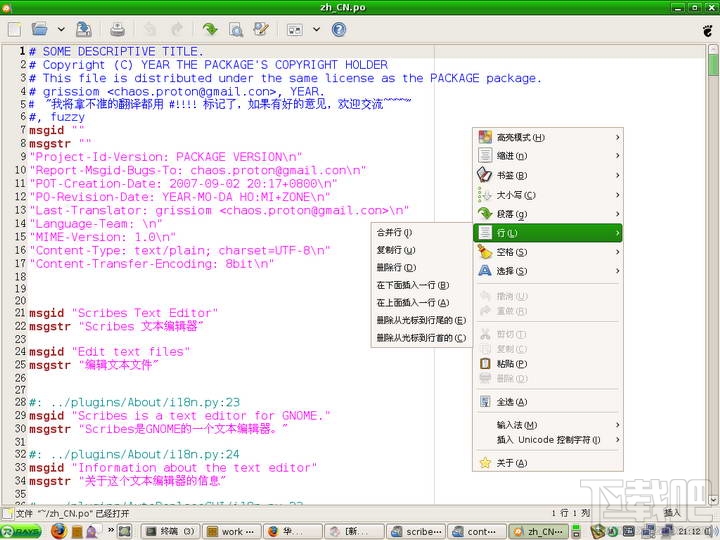Click the broom icon beside 空格
This screenshot has height=540, width=720.
[x=485, y=252]
